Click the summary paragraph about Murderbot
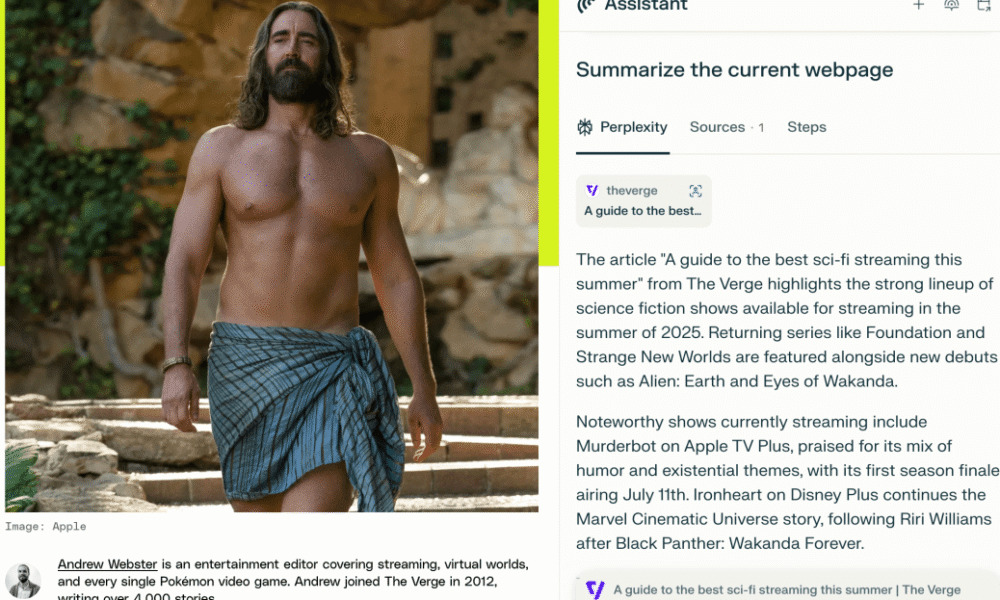The width and height of the screenshot is (1000, 600). tap(784, 482)
